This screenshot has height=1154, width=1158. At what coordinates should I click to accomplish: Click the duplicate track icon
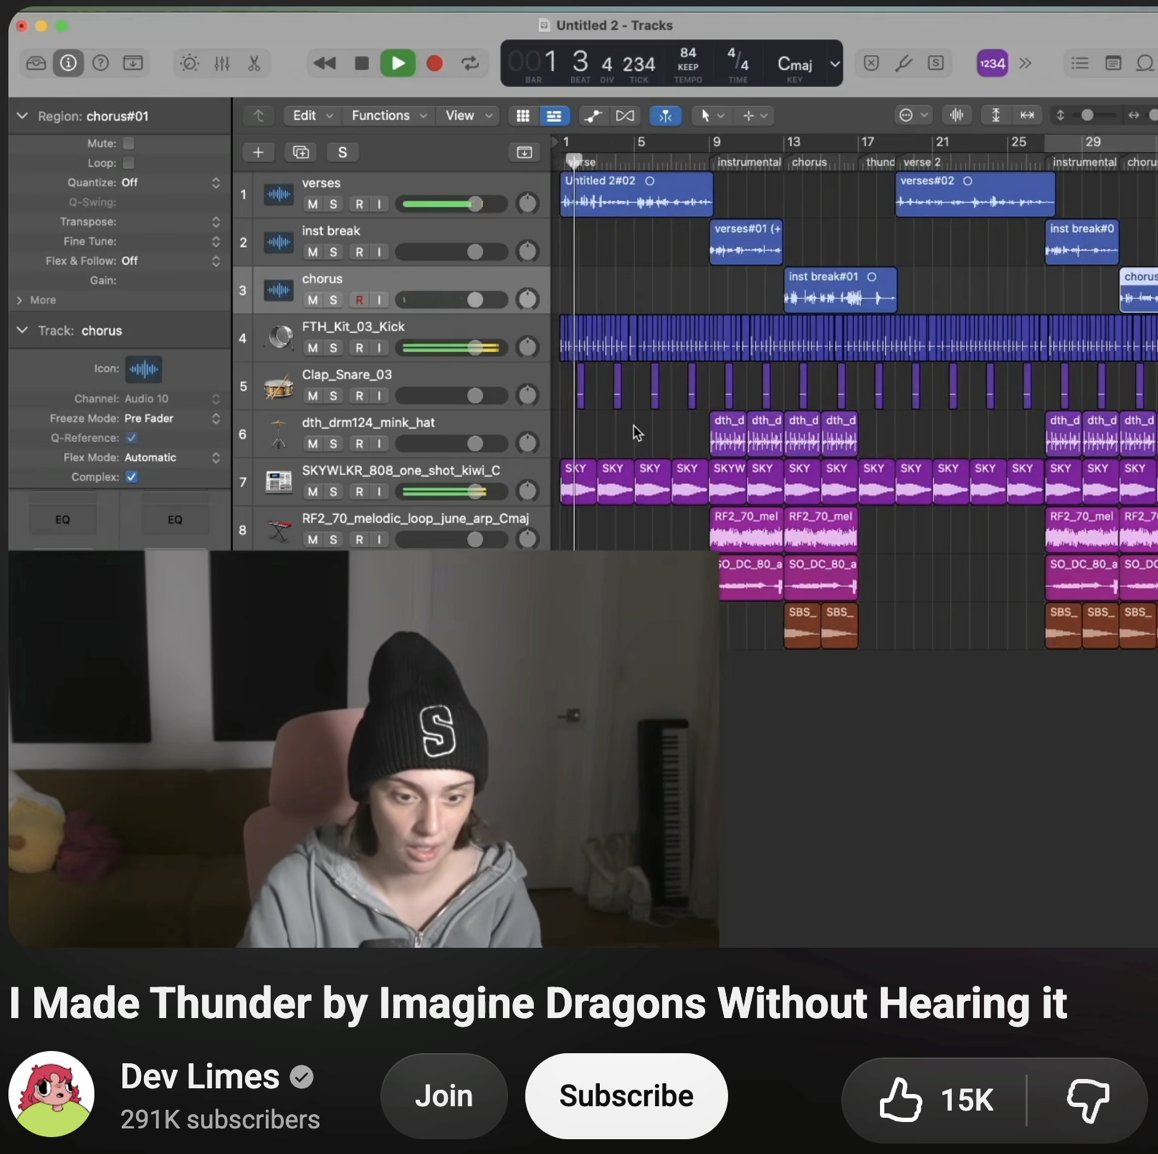(x=301, y=152)
